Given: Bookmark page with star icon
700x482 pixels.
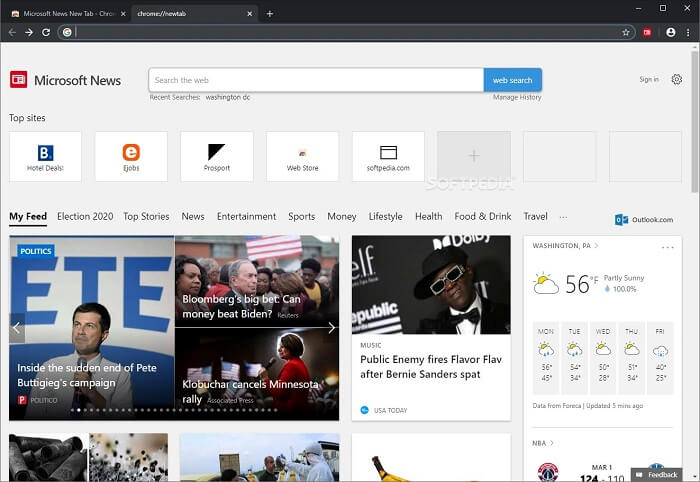Looking at the screenshot, I should (625, 32).
